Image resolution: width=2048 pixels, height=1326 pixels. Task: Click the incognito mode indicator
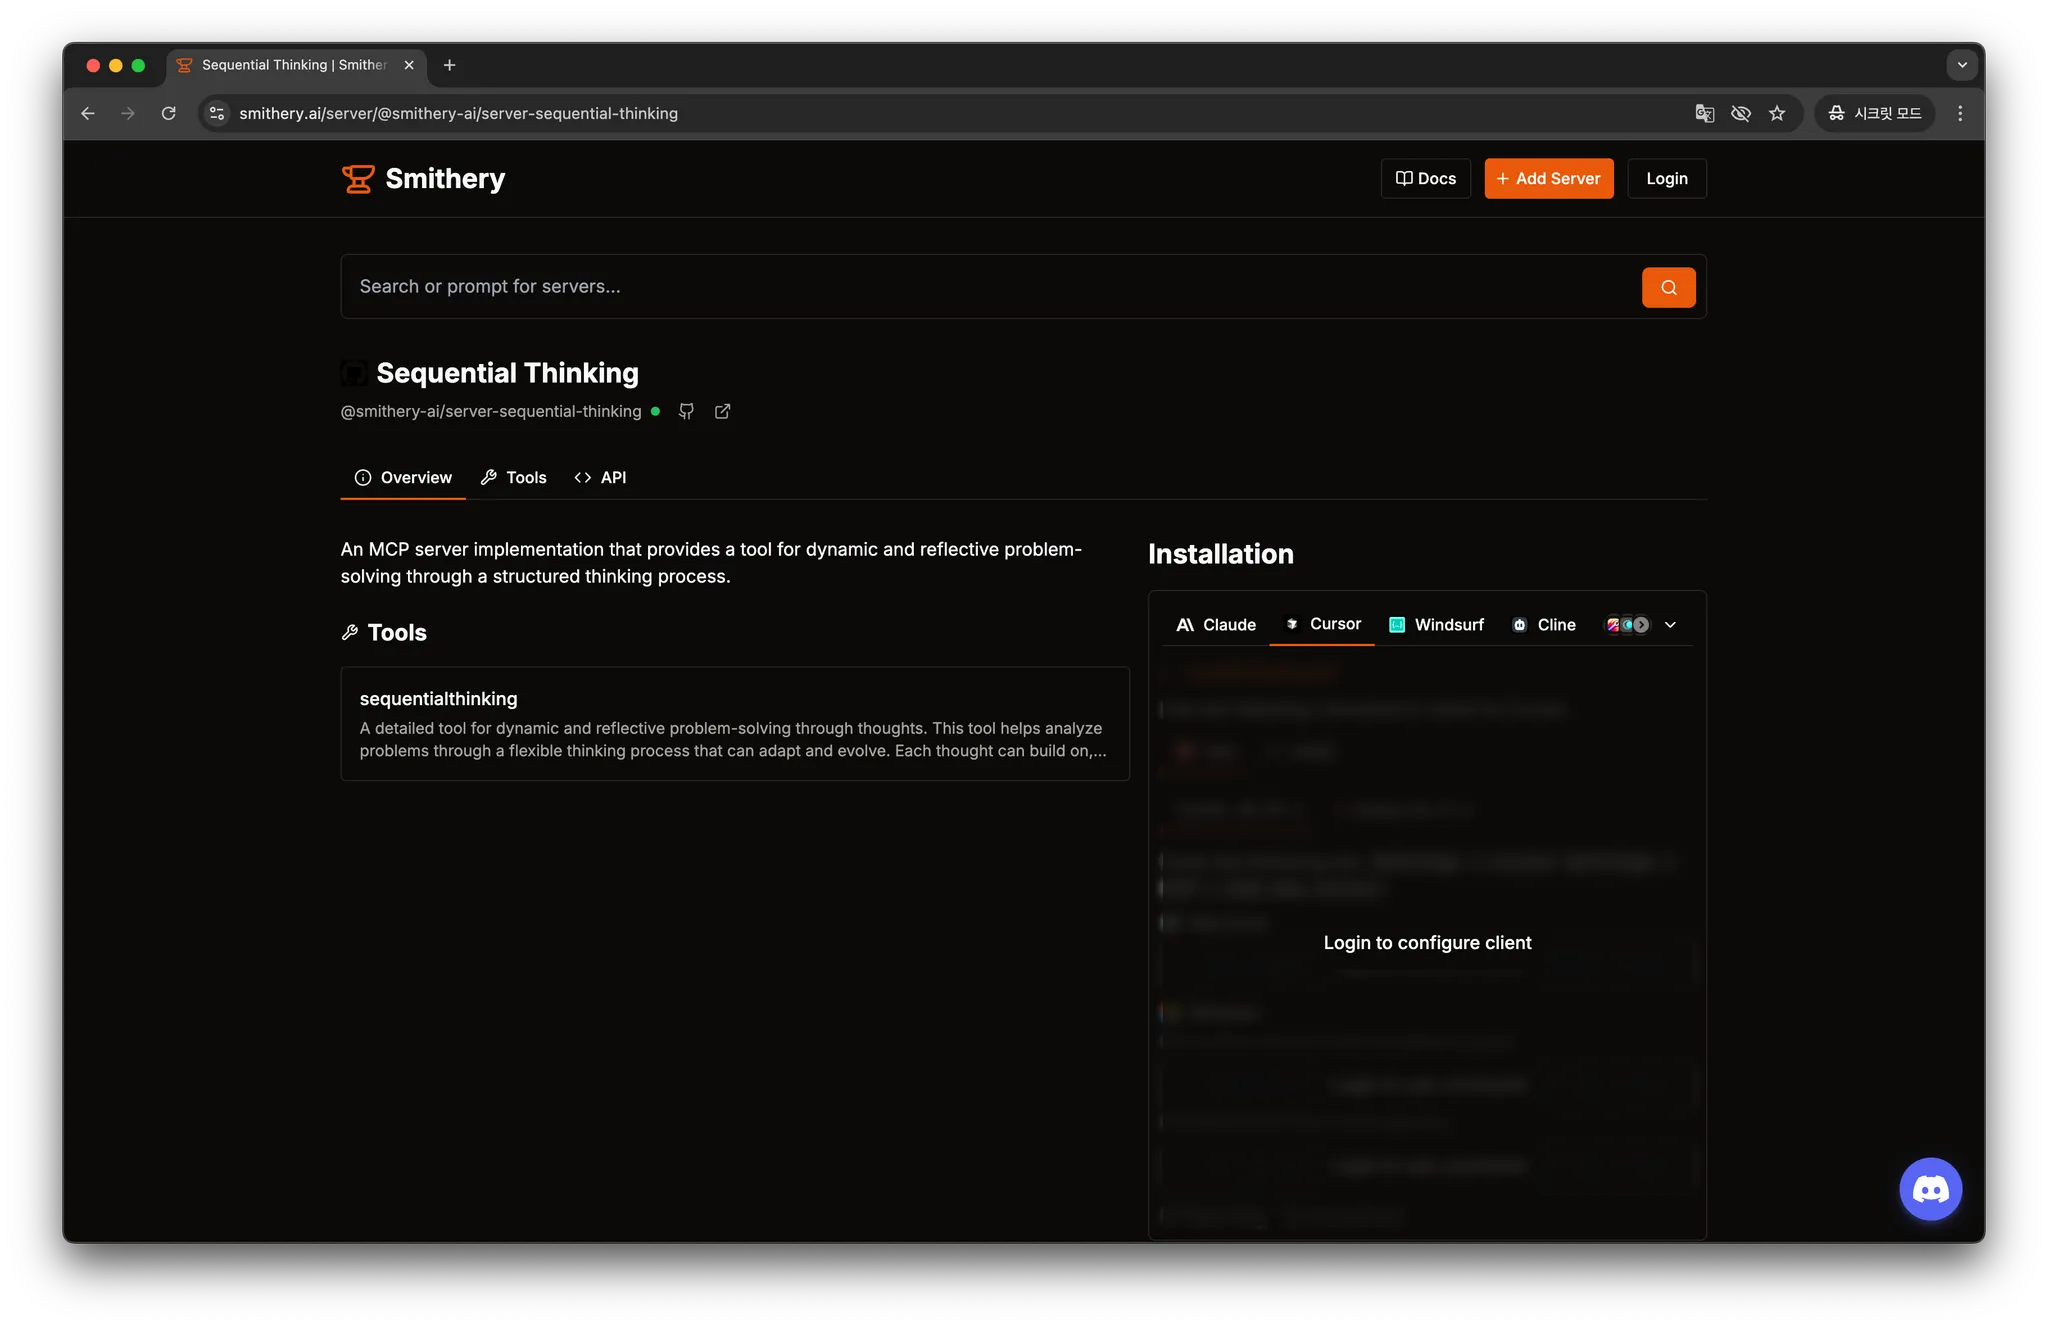coord(1875,114)
